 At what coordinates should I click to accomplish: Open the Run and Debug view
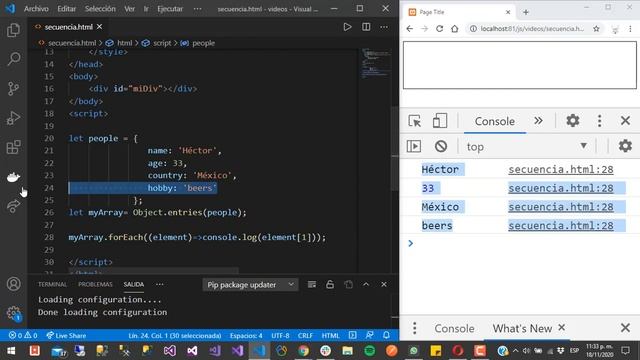[13, 118]
